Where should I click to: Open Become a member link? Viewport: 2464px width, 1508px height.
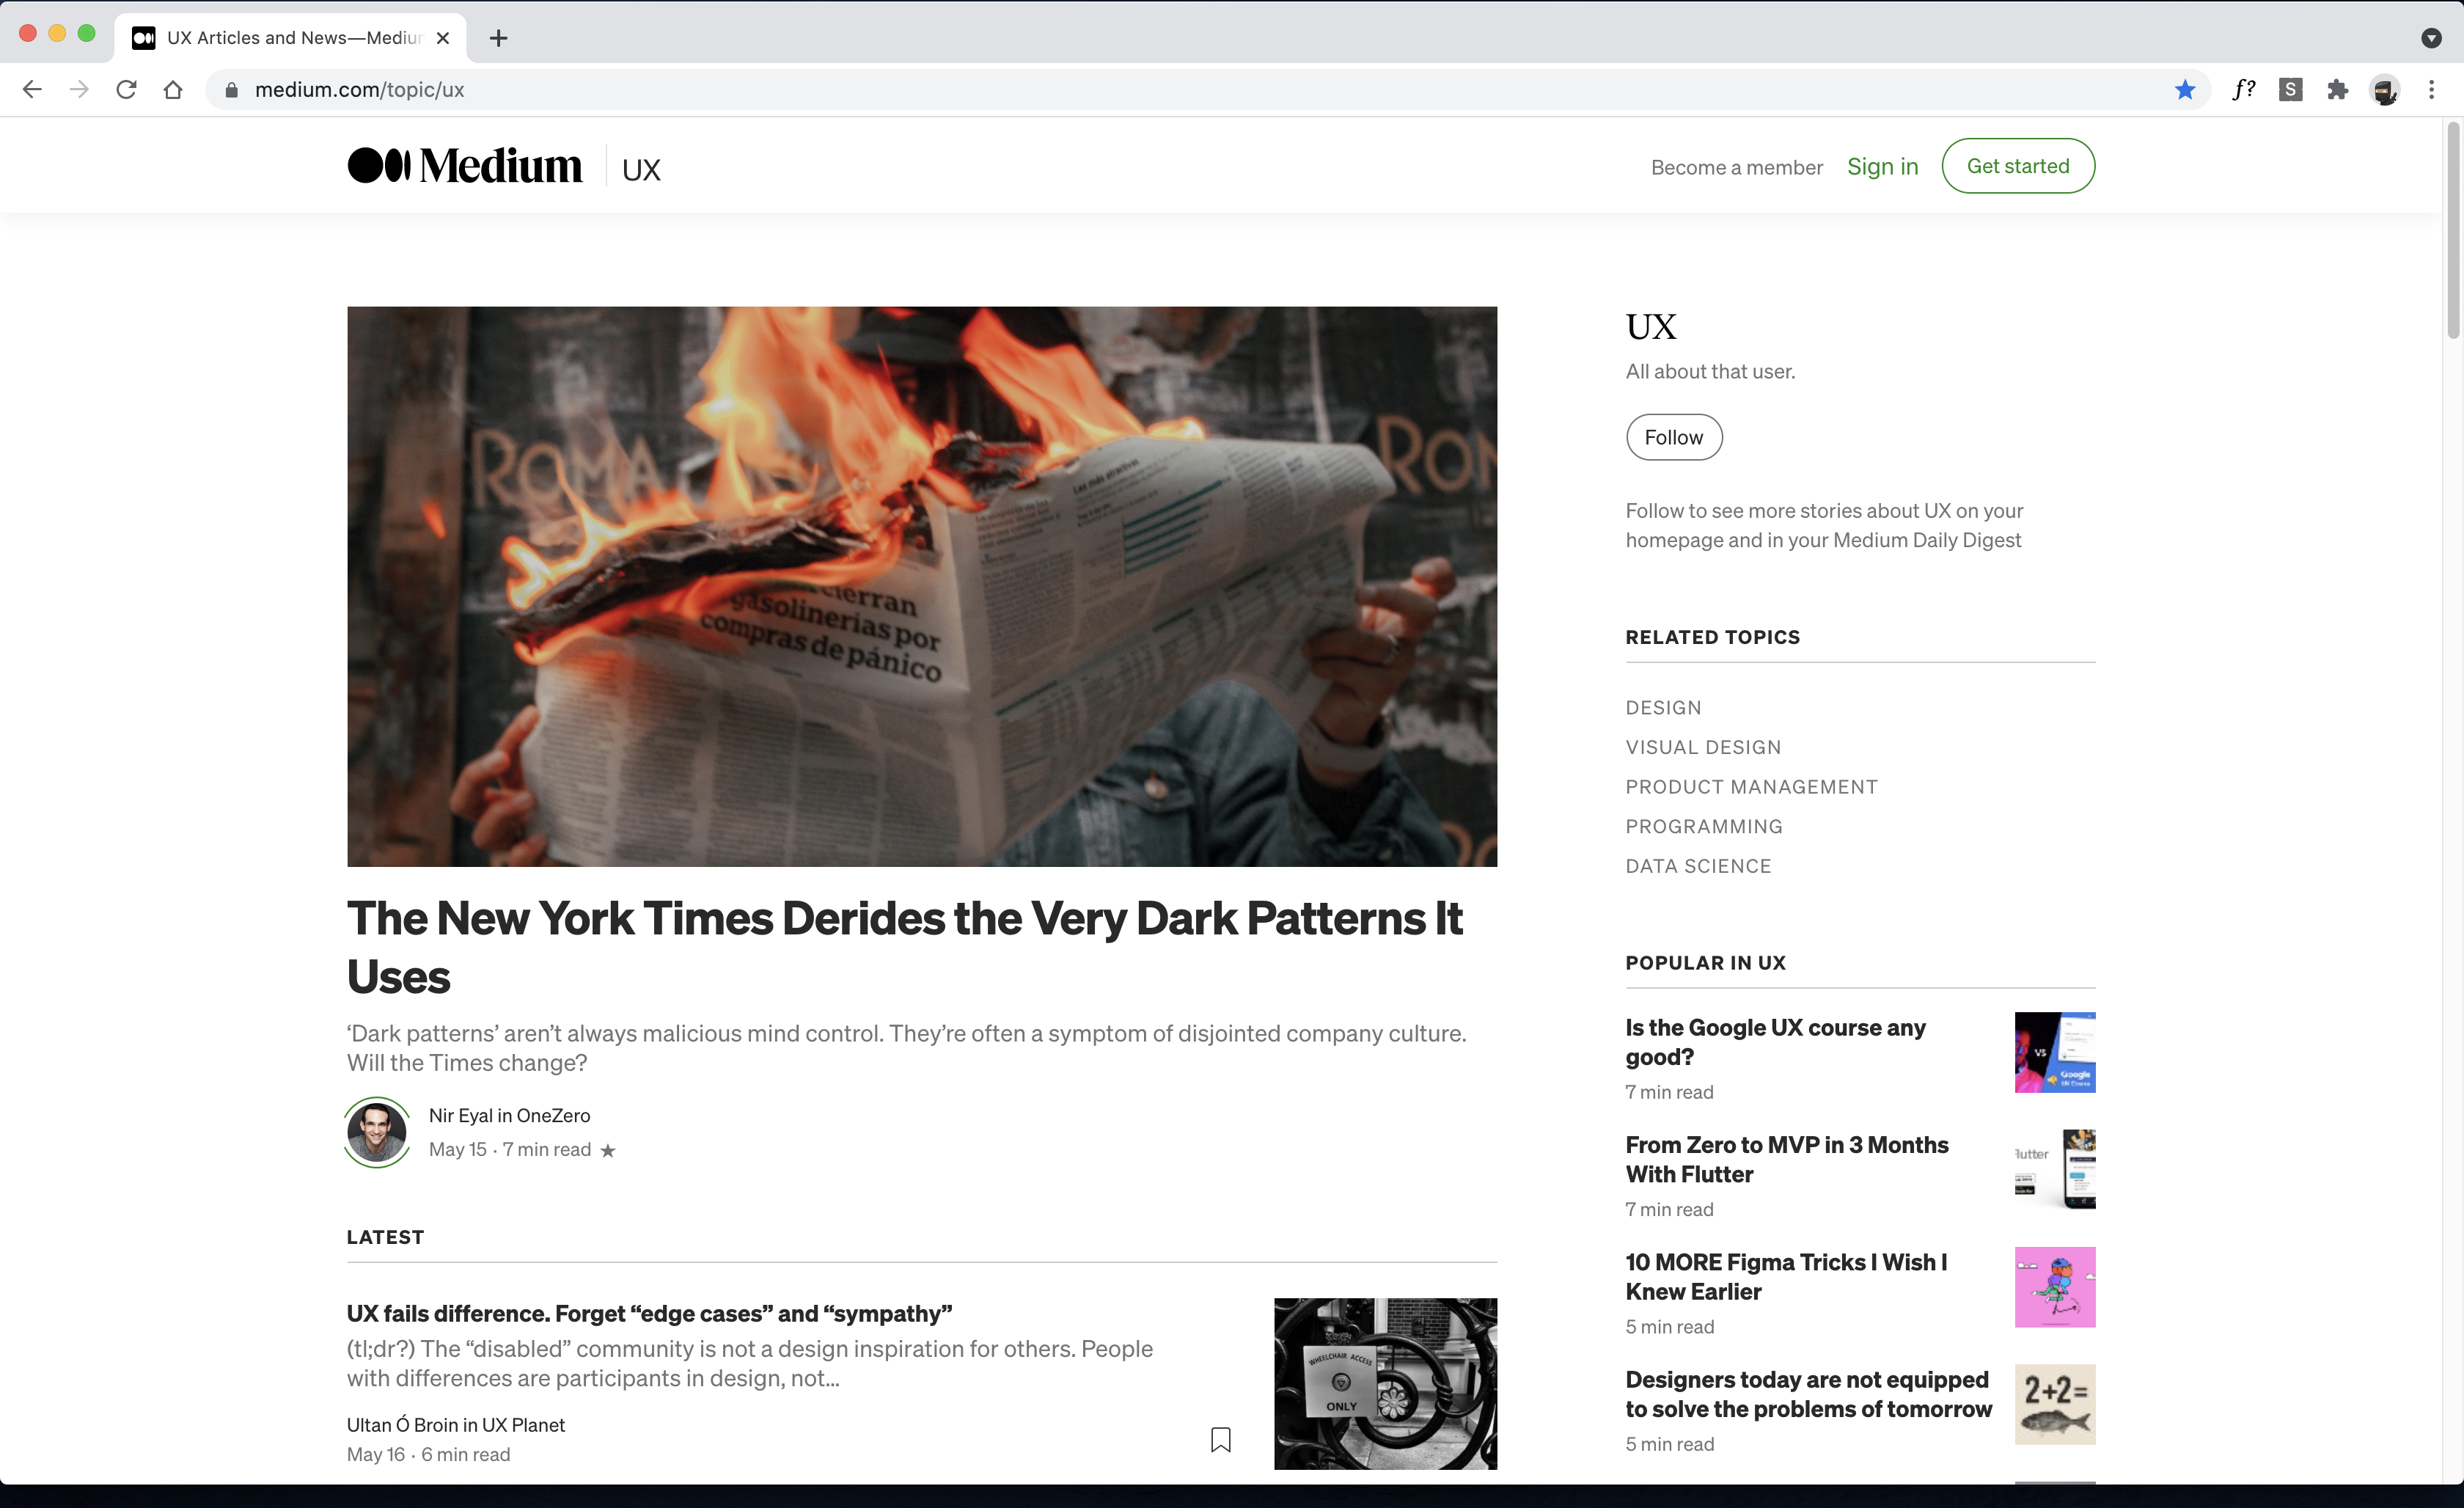1737,167
